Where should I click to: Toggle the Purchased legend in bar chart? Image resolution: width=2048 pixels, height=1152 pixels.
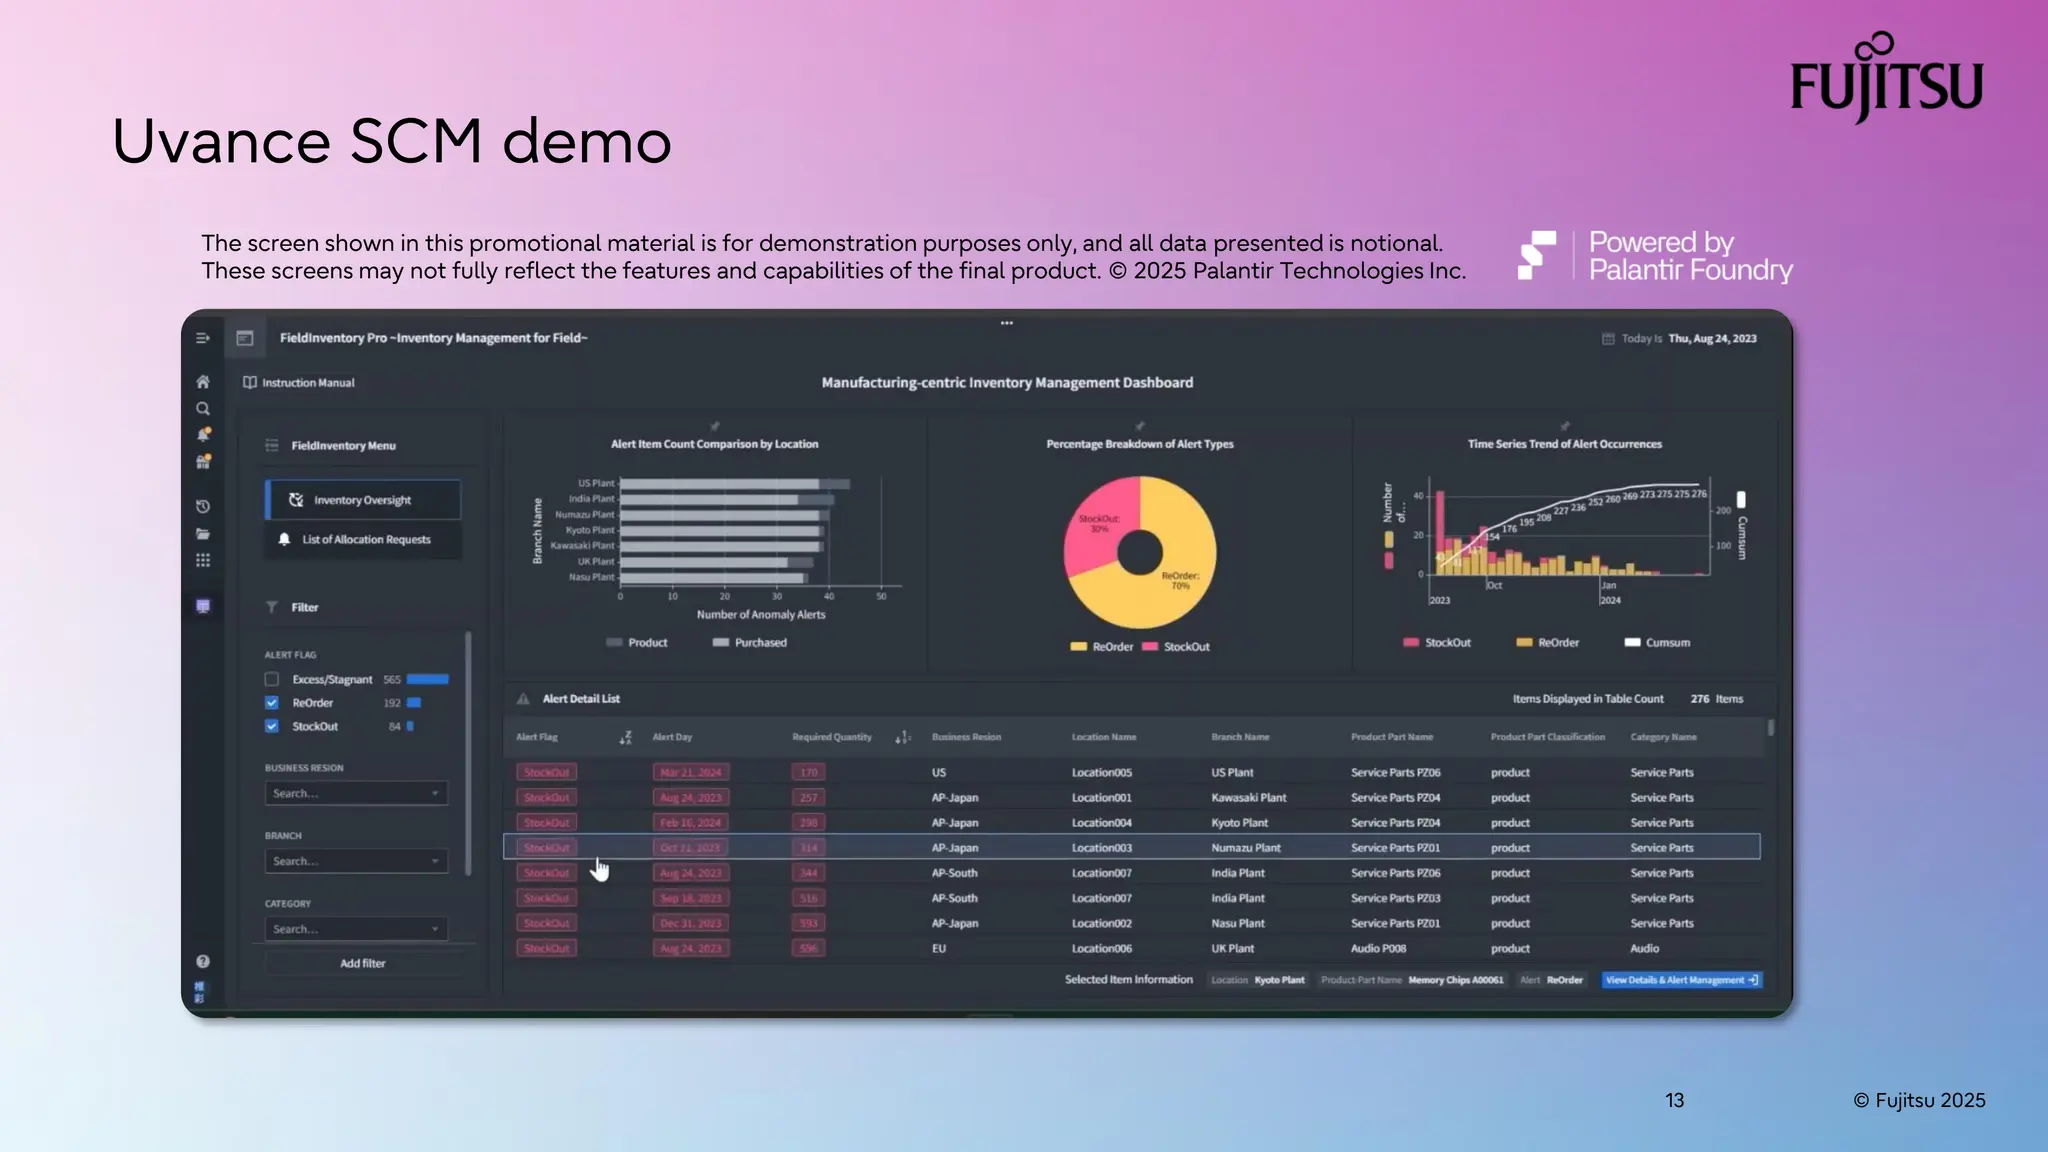(x=749, y=642)
